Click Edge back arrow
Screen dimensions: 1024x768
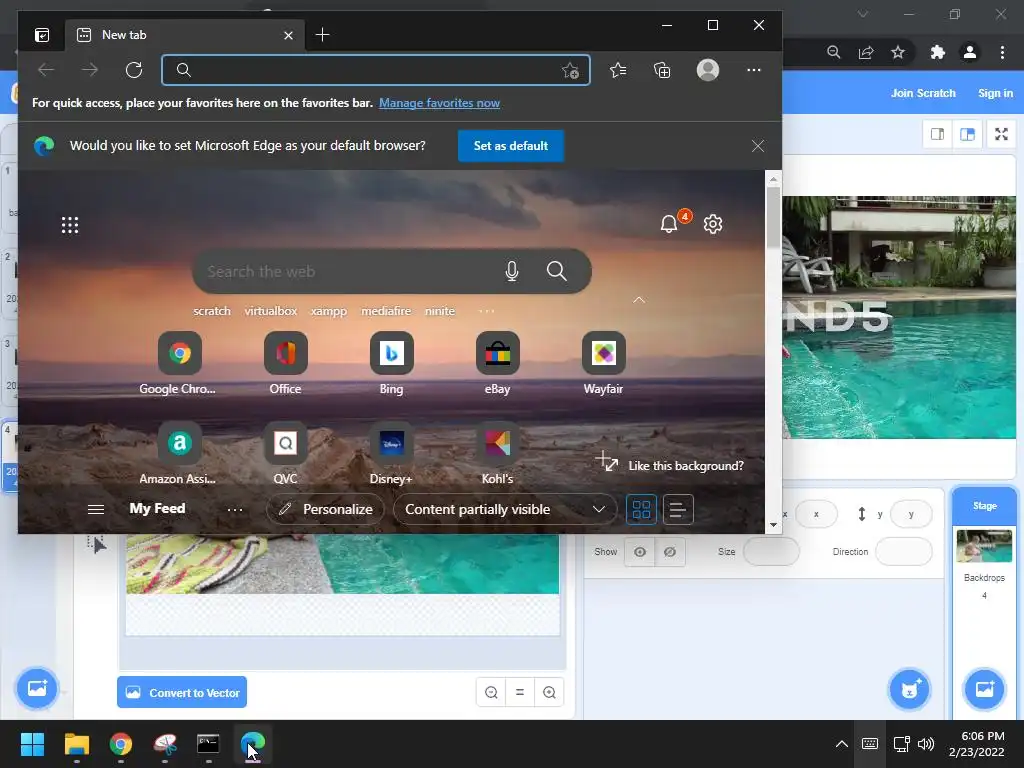tap(46, 70)
